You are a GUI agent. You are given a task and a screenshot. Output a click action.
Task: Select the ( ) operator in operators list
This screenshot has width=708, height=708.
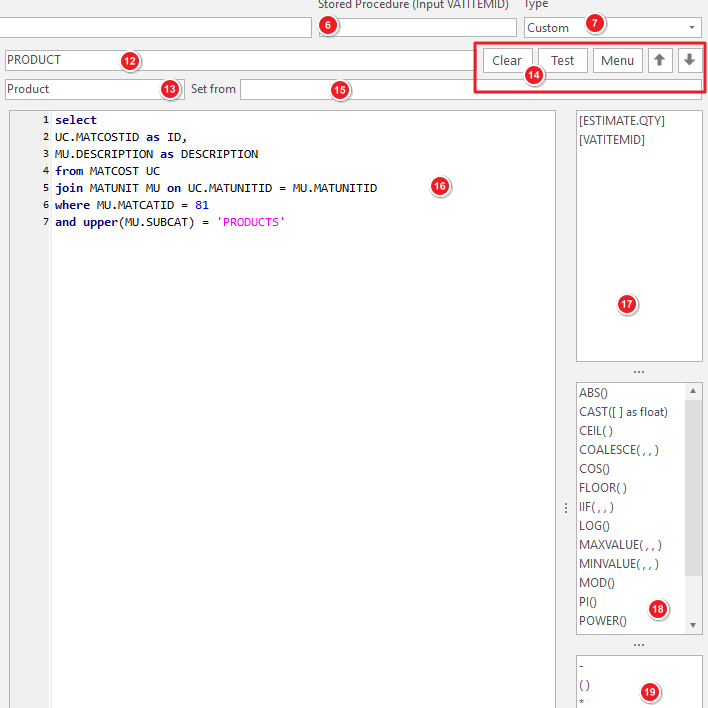coord(584,685)
